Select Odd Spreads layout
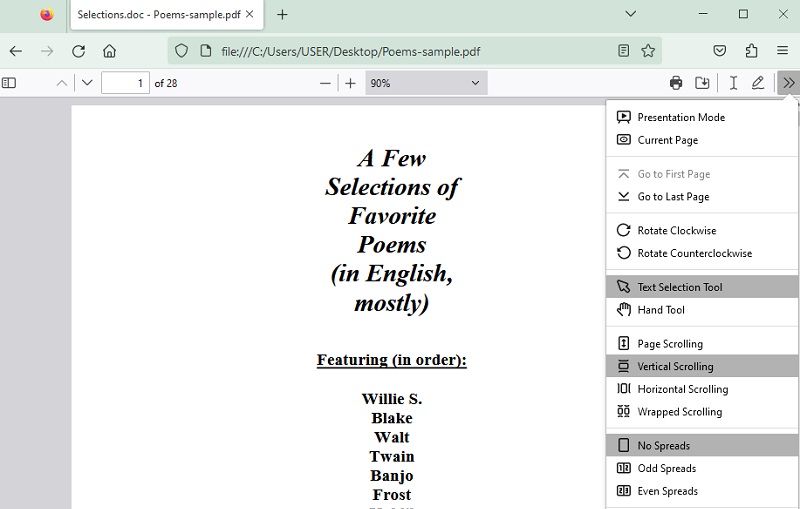Screen dimensions: 800x509 [x=702, y=468]
